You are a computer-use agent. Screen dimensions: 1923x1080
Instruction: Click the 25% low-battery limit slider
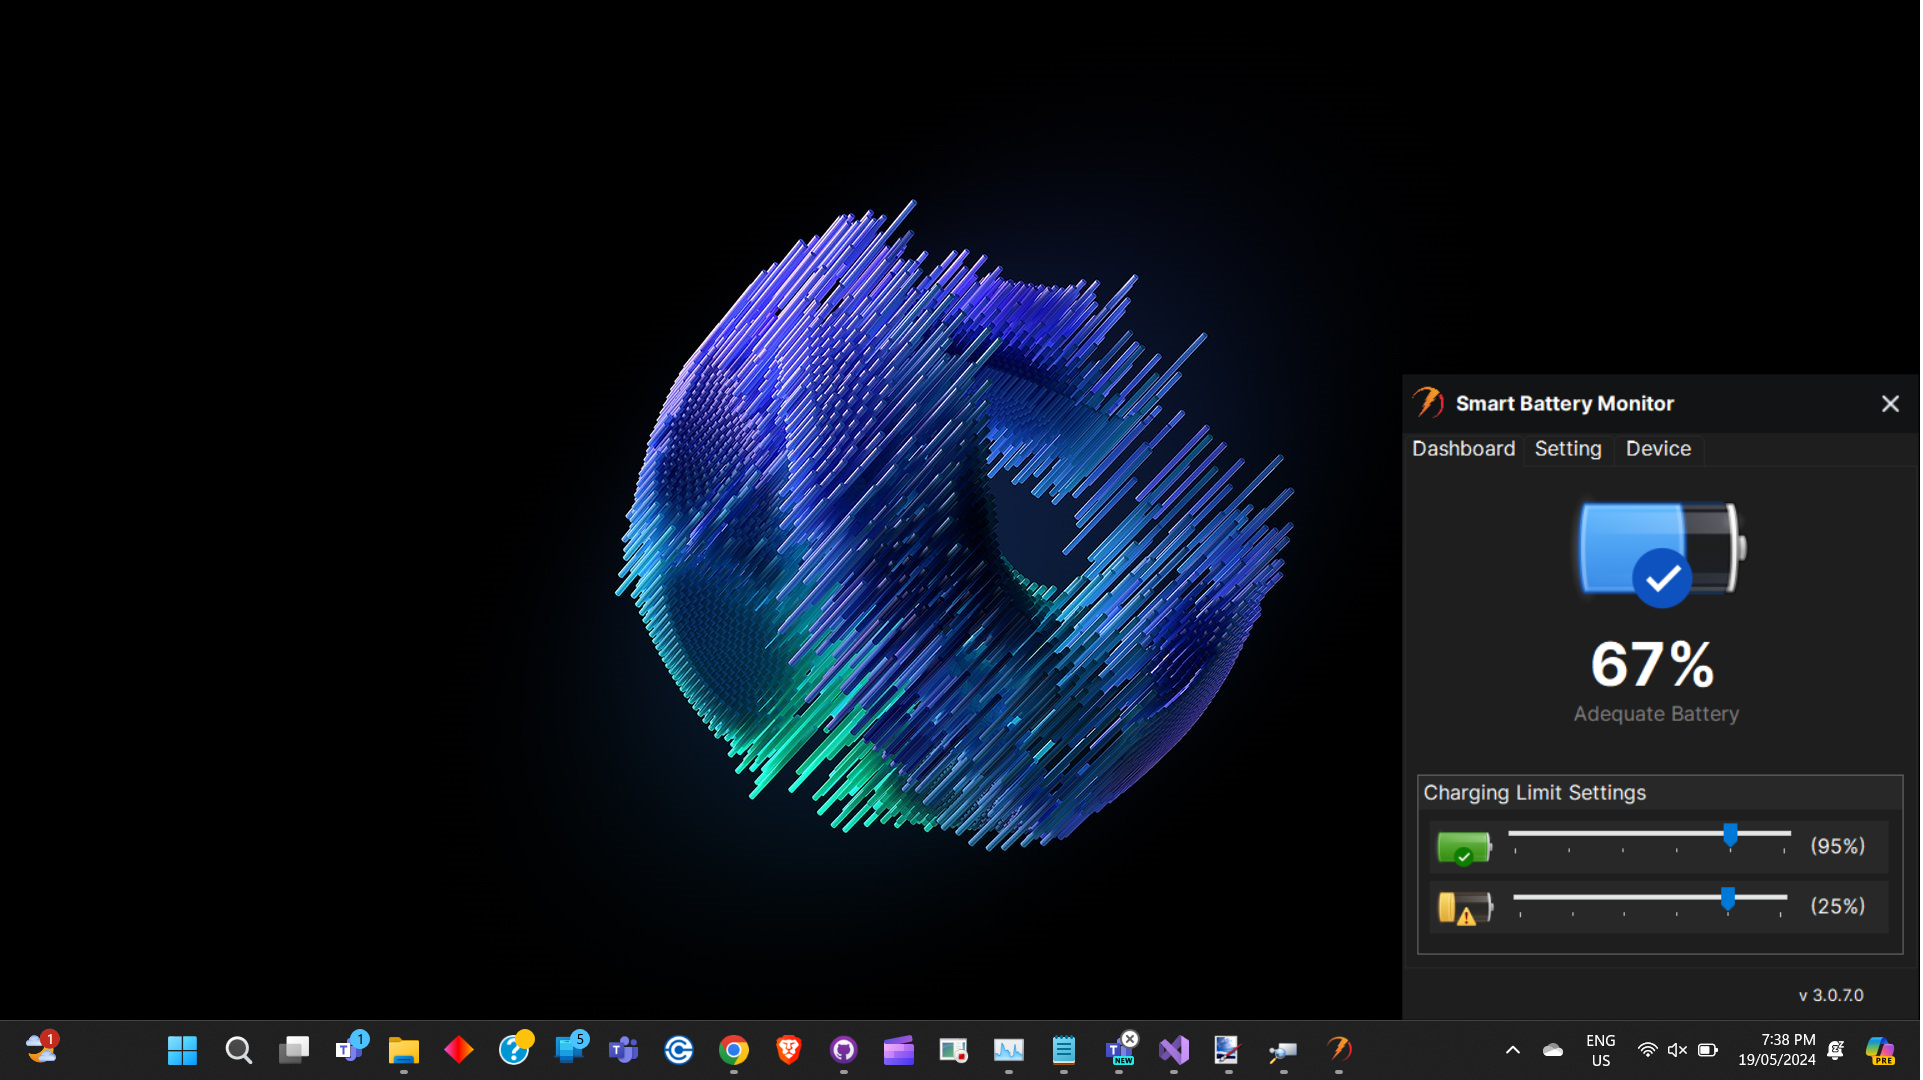[1727, 898]
